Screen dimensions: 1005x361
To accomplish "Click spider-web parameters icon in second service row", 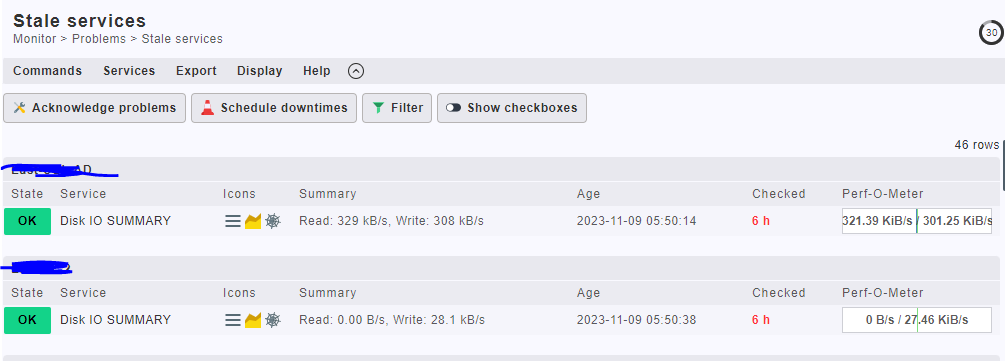I will 273,320.
